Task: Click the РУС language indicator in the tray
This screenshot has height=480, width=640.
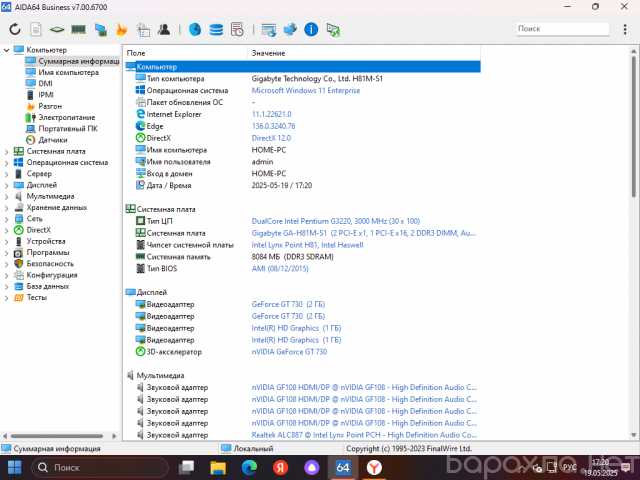Action: (570, 467)
